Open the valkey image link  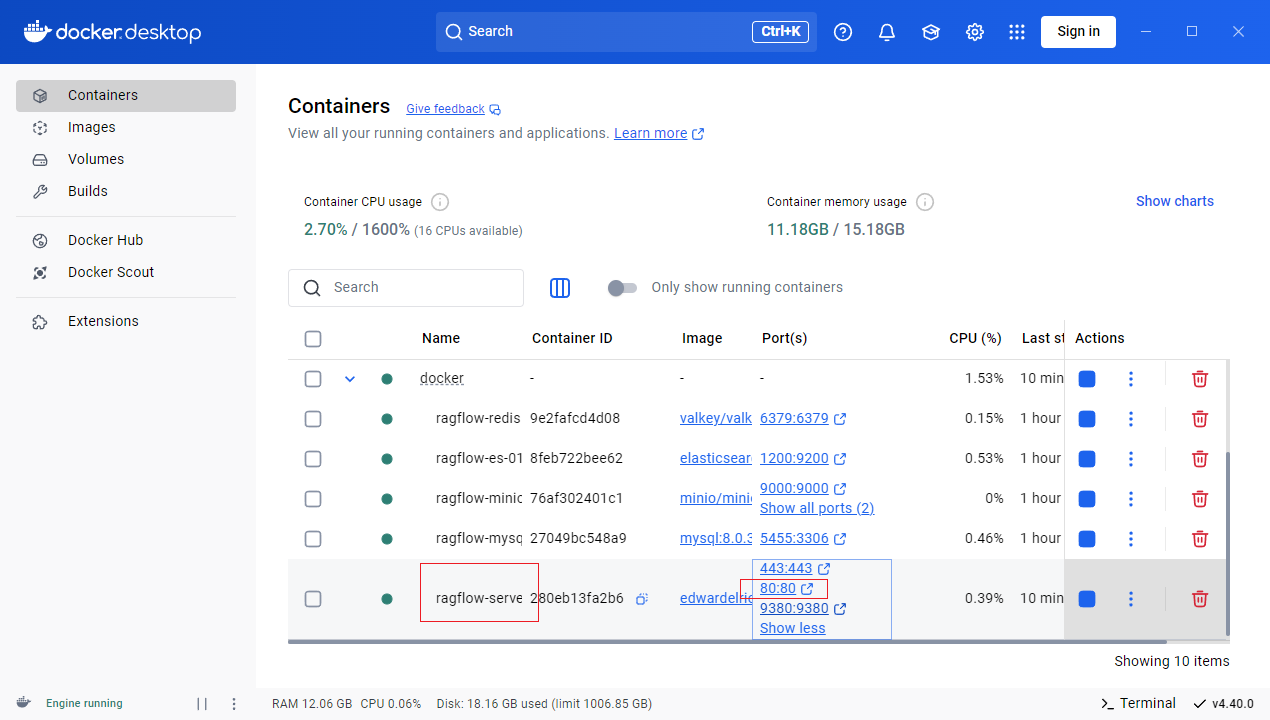click(716, 419)
